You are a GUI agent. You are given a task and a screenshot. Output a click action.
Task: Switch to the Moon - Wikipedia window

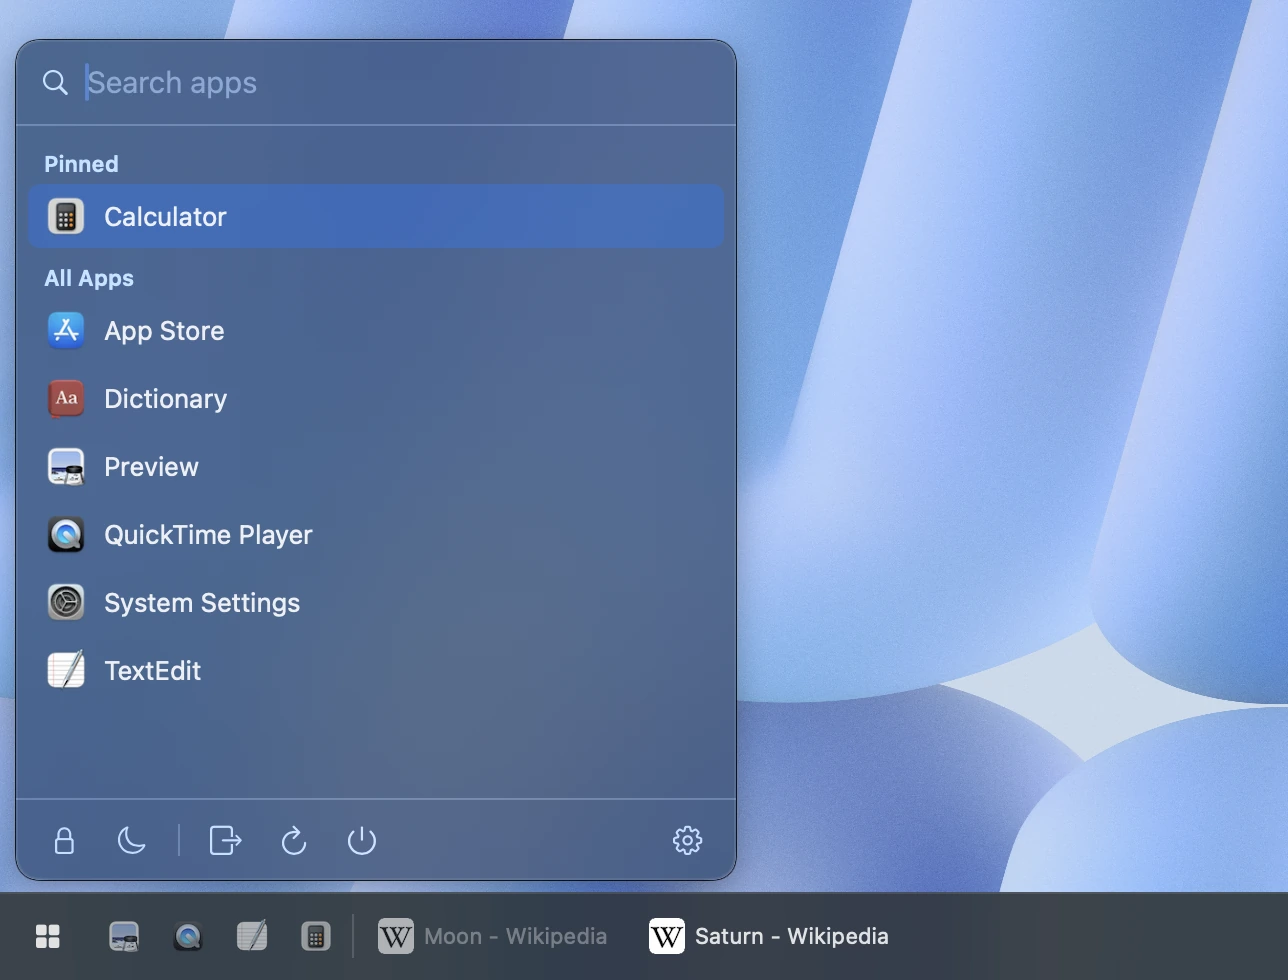coord(493,936)
